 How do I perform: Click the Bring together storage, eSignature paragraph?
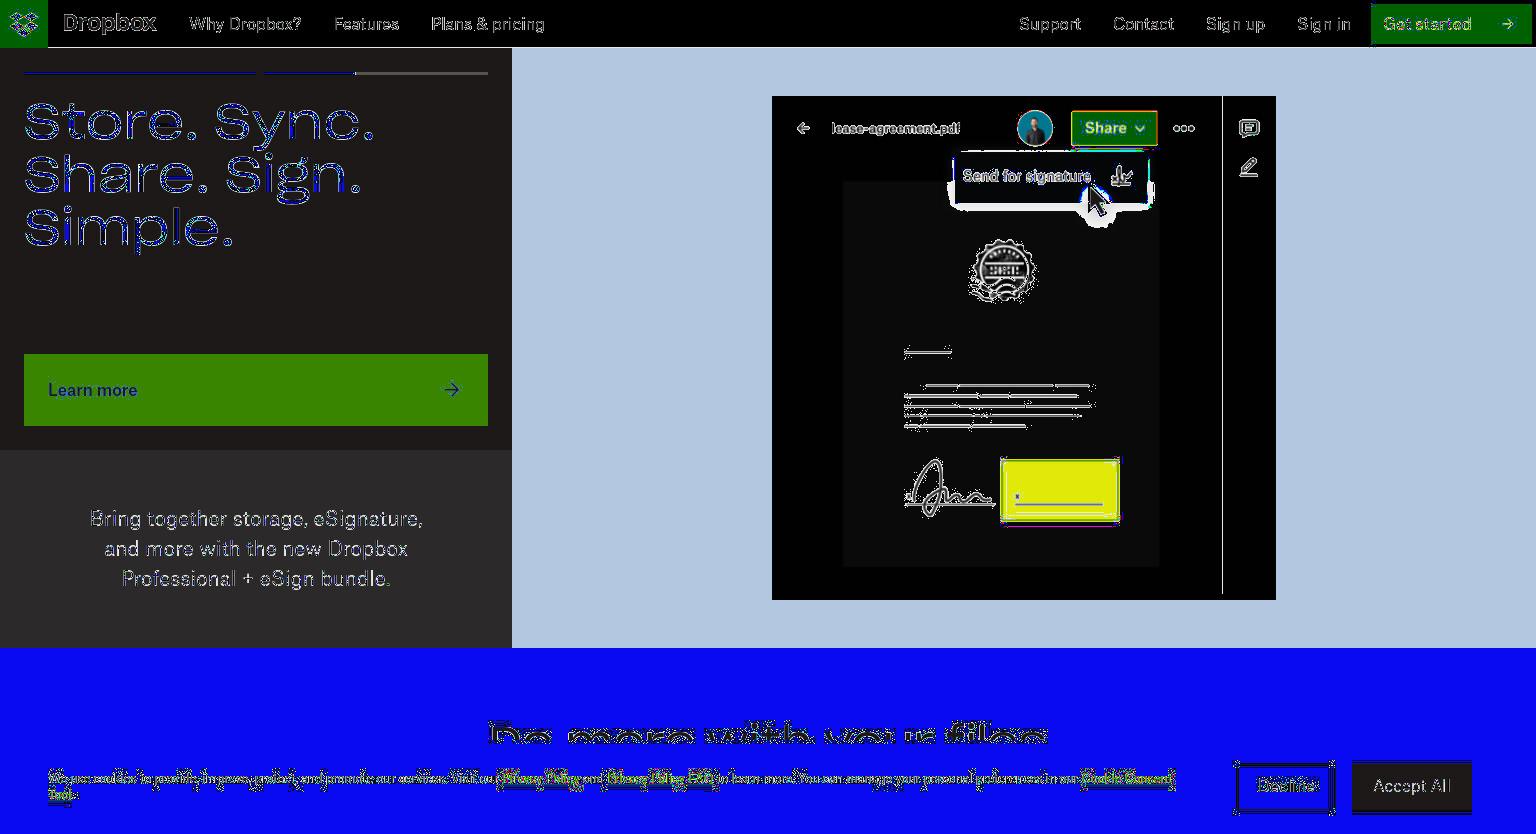(256, 549)
